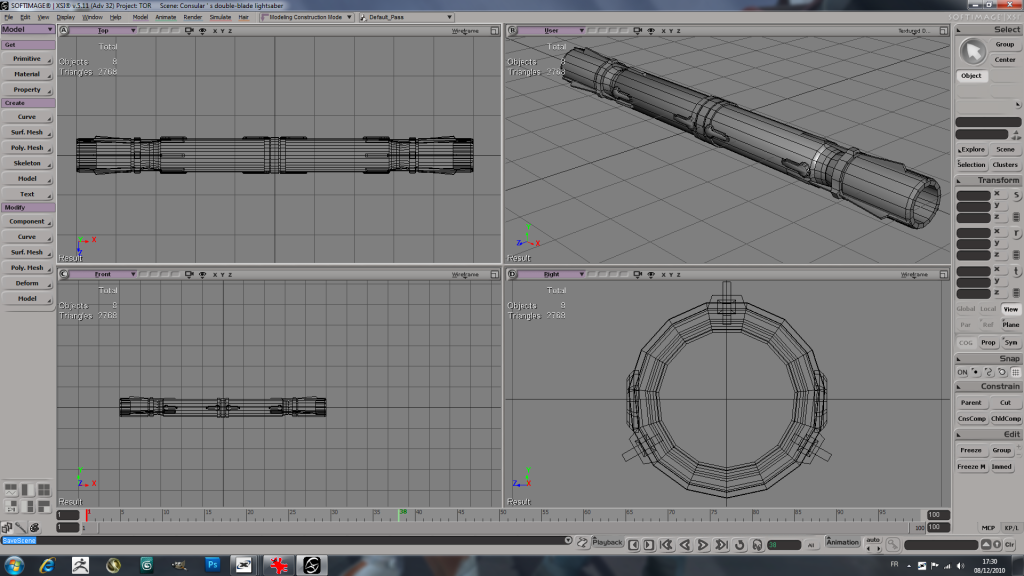Toggle eye visibility in Right viewport
This screenshot has width=1024, height=576.
[x=651, y=274]
